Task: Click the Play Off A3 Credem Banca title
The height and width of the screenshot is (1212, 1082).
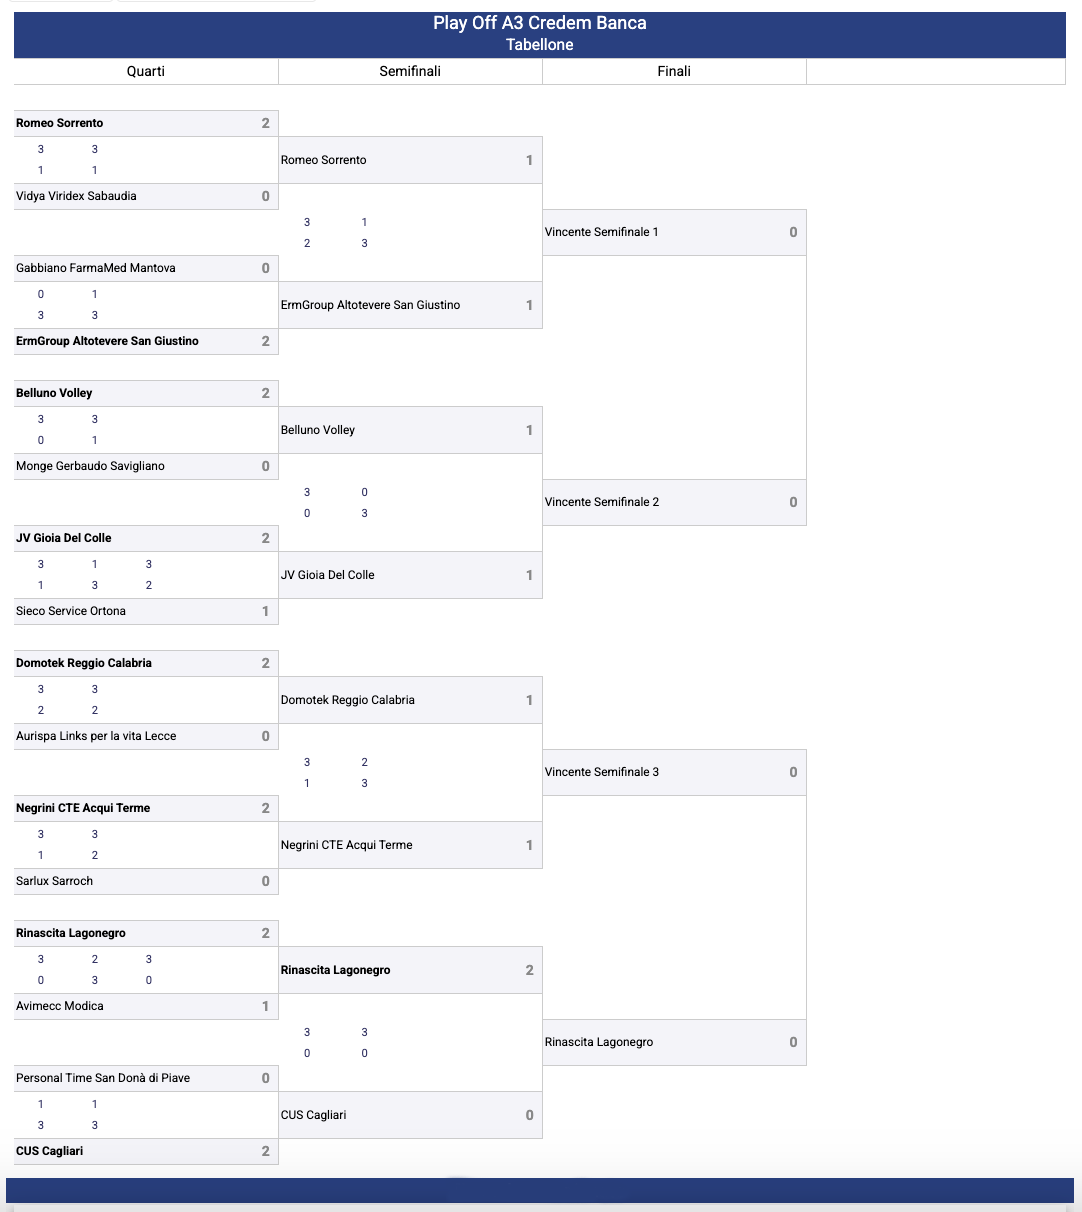Action: tap(539, 23)
